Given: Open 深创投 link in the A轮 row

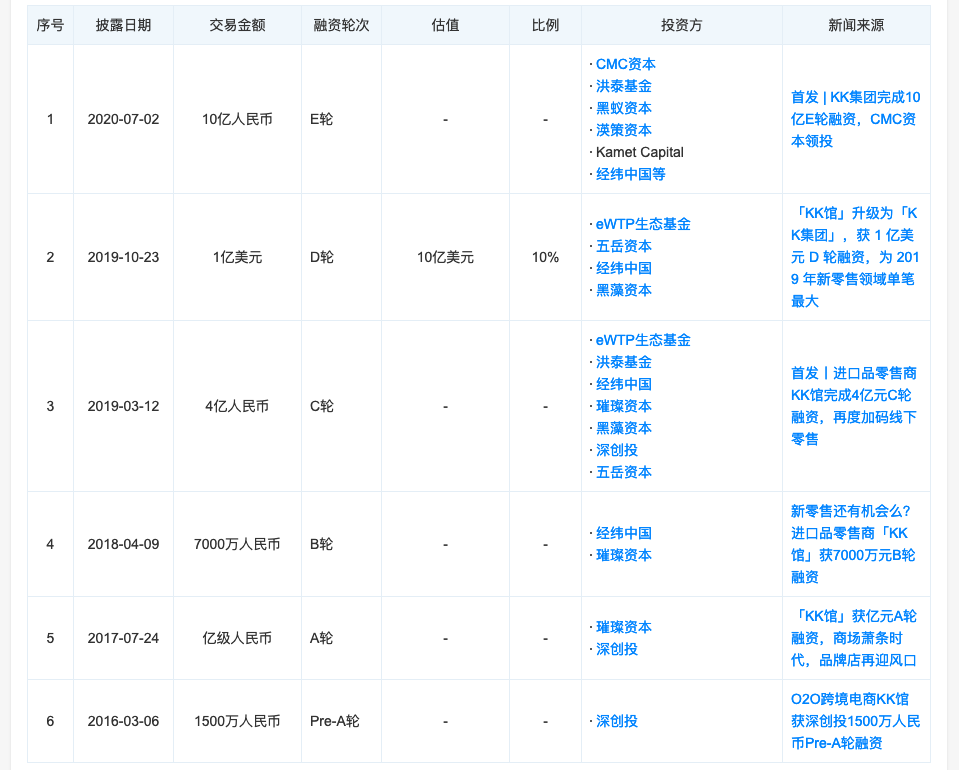Looking at the screenshot, I should pyautogui.click(x=616, y=650).
